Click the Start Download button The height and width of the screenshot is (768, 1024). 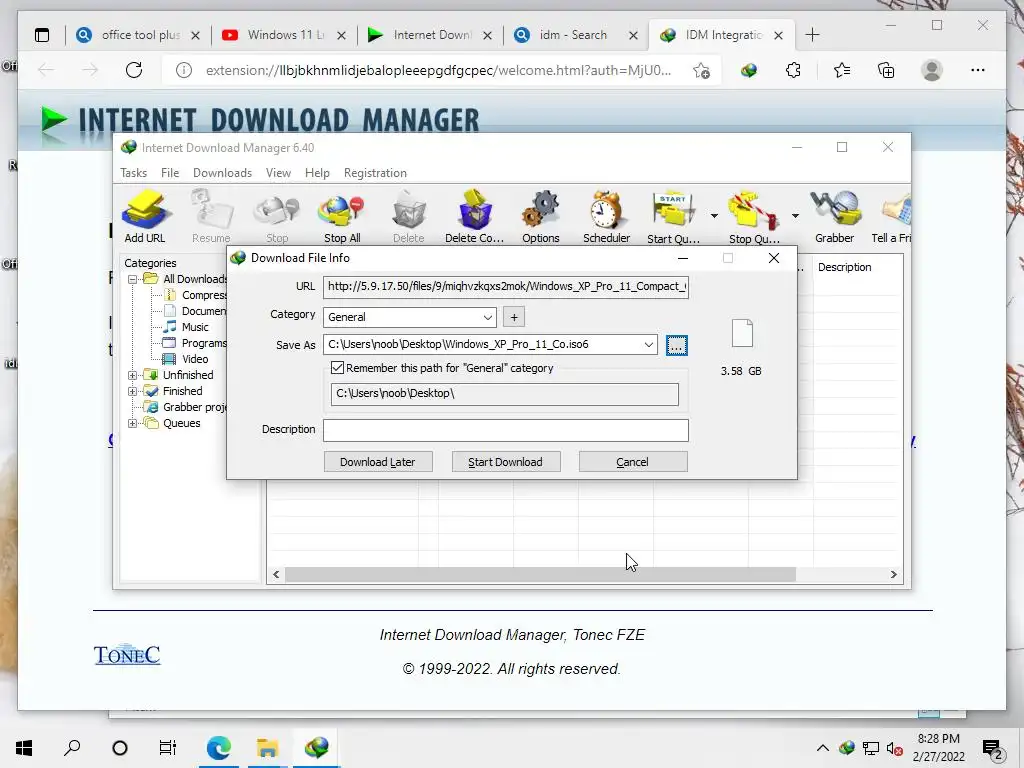[x=505, y=462]
